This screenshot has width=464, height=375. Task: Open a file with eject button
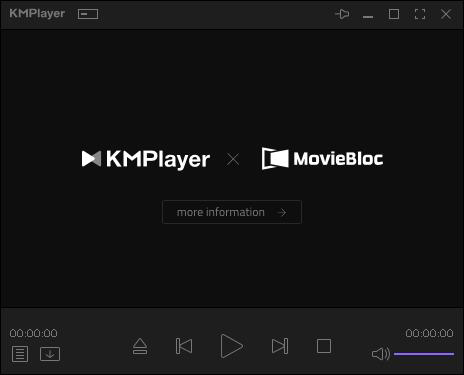[140, 346]
